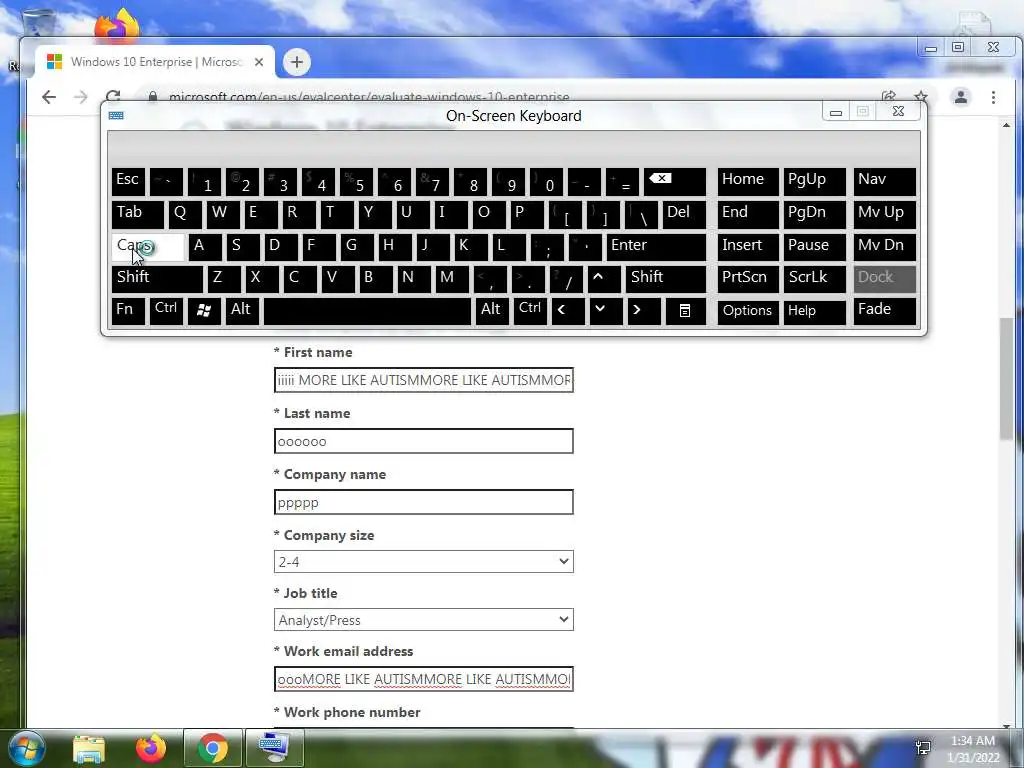Screen dimensions: 1024x768
Task: Click the Pause key
Action: coord(814,247)
